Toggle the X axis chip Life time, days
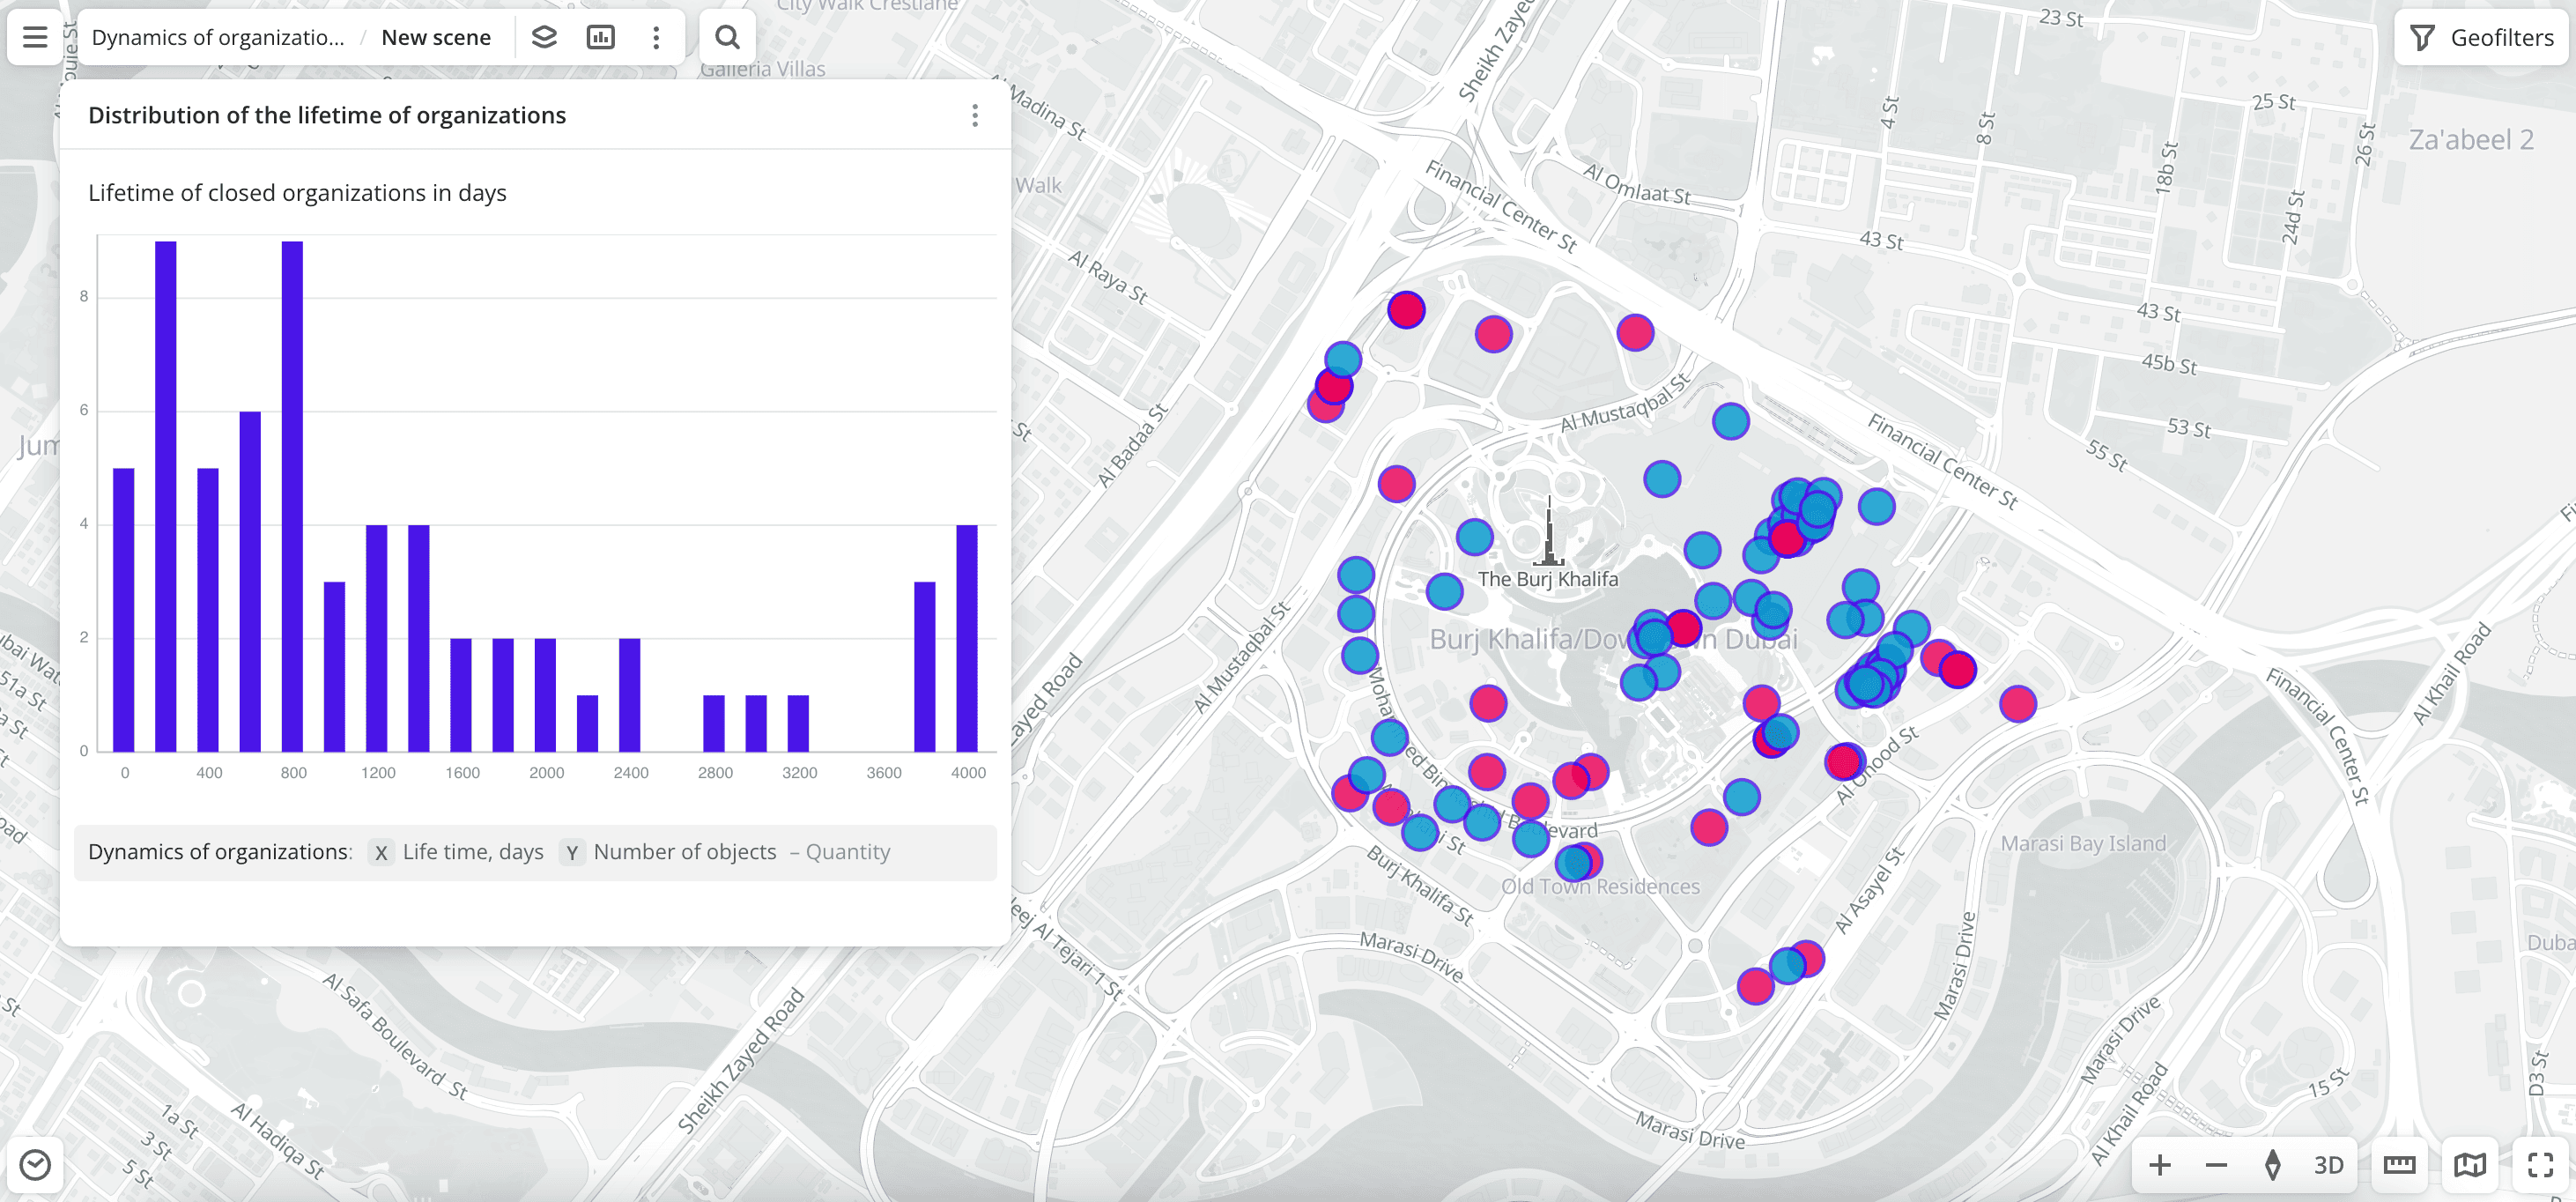 [457, 852]
